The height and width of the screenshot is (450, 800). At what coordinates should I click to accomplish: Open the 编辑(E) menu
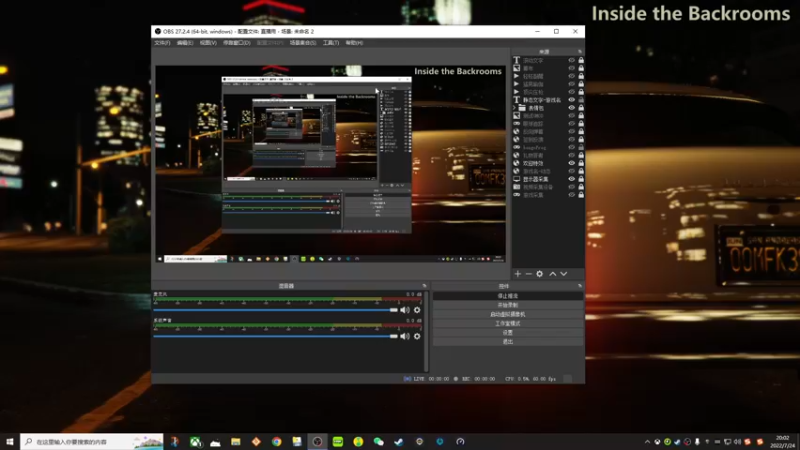click(185, 43)
